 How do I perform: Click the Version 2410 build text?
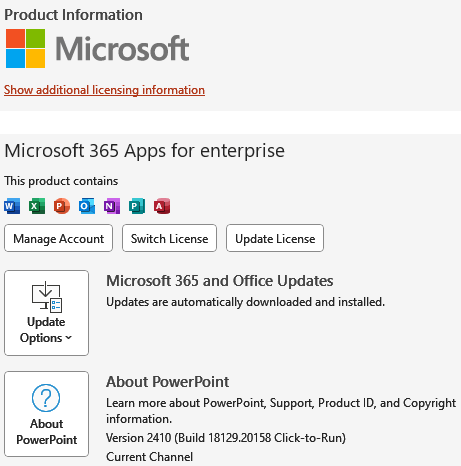(x=226, y=438)
